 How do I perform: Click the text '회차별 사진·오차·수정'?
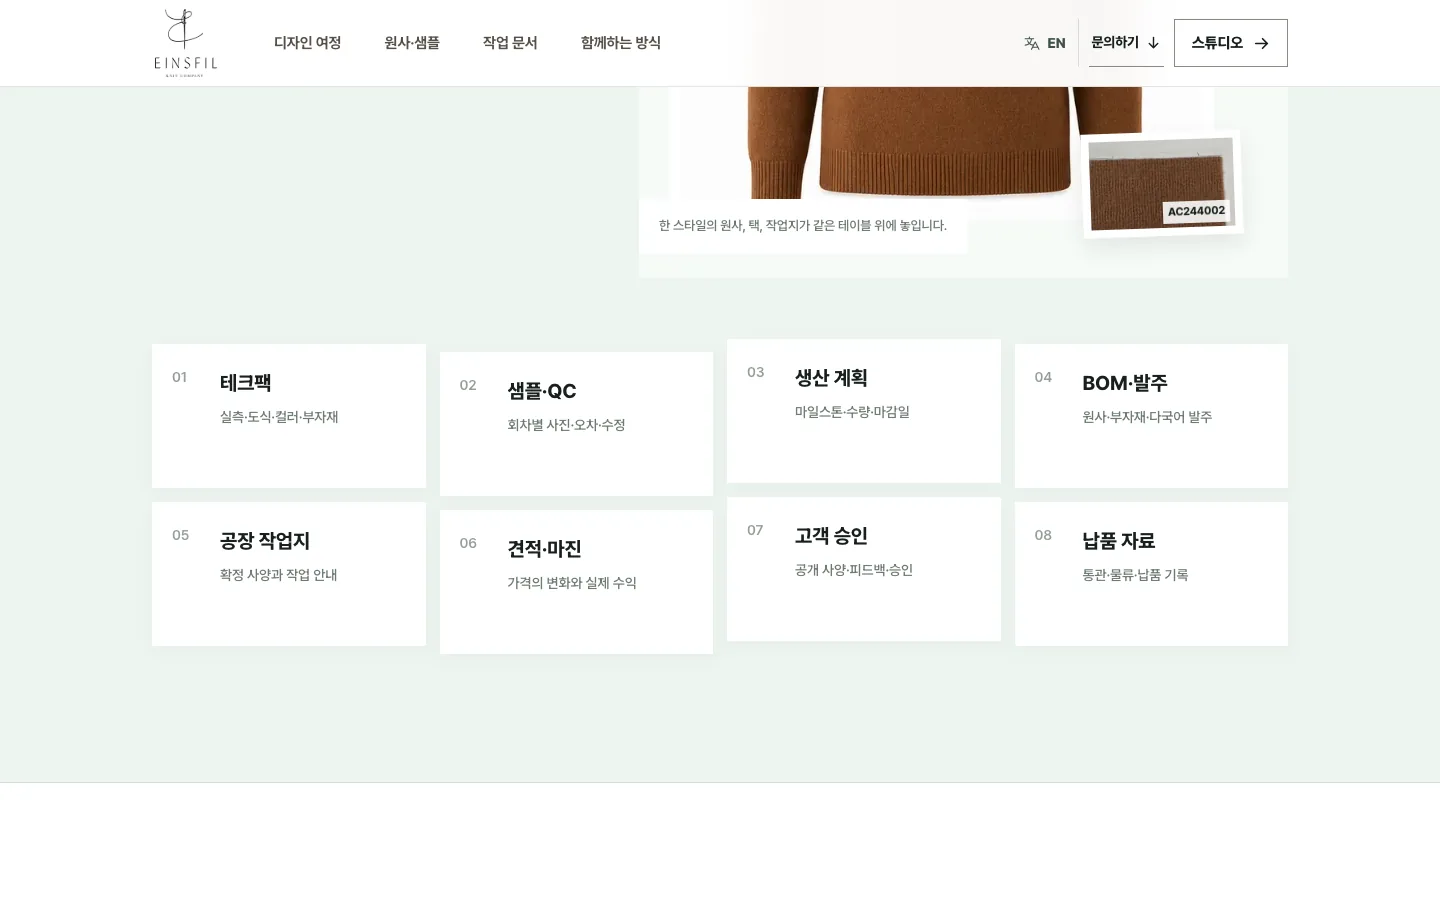(566, 425)
